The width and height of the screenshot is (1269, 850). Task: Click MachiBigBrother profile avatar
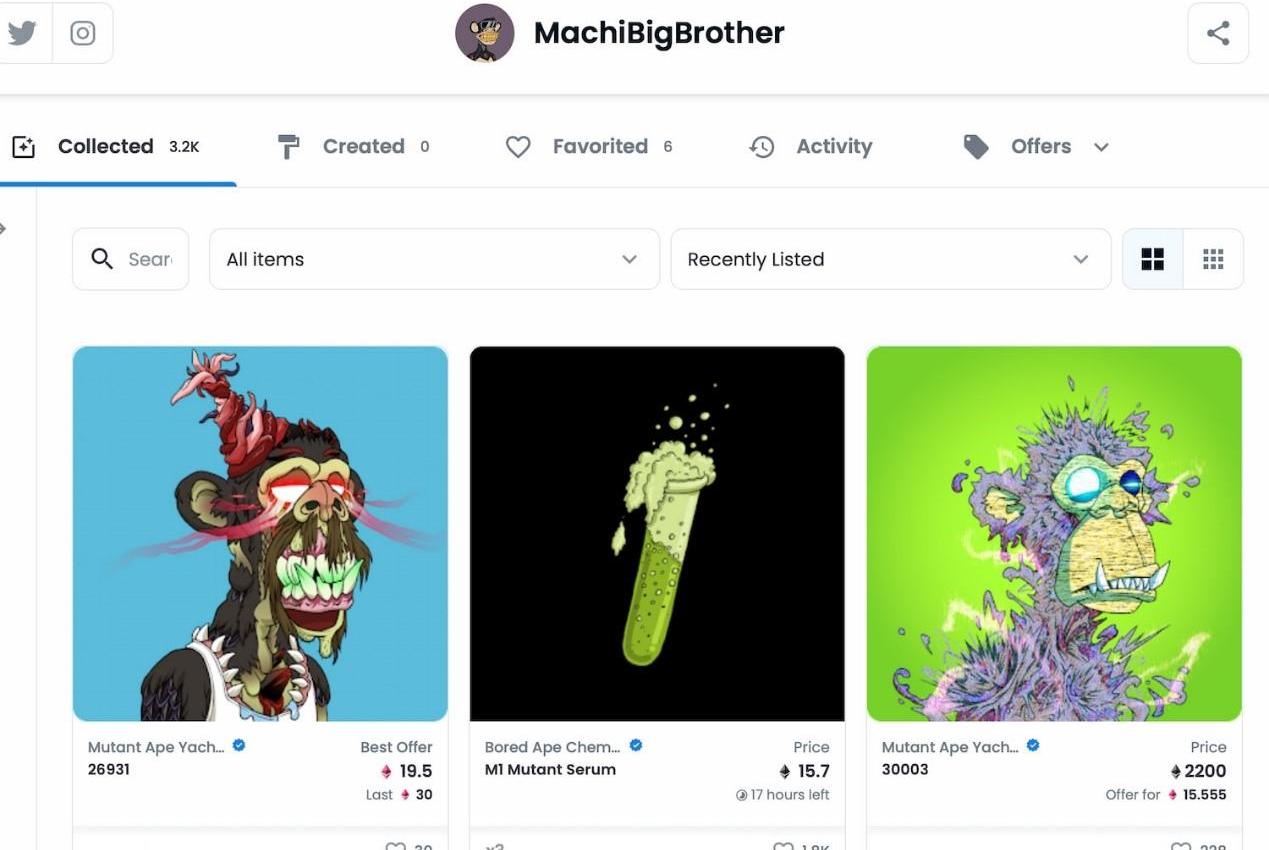click(485, 33)
